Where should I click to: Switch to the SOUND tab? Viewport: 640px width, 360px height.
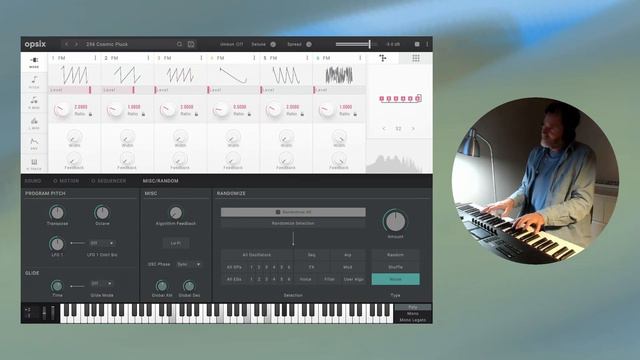33,181
